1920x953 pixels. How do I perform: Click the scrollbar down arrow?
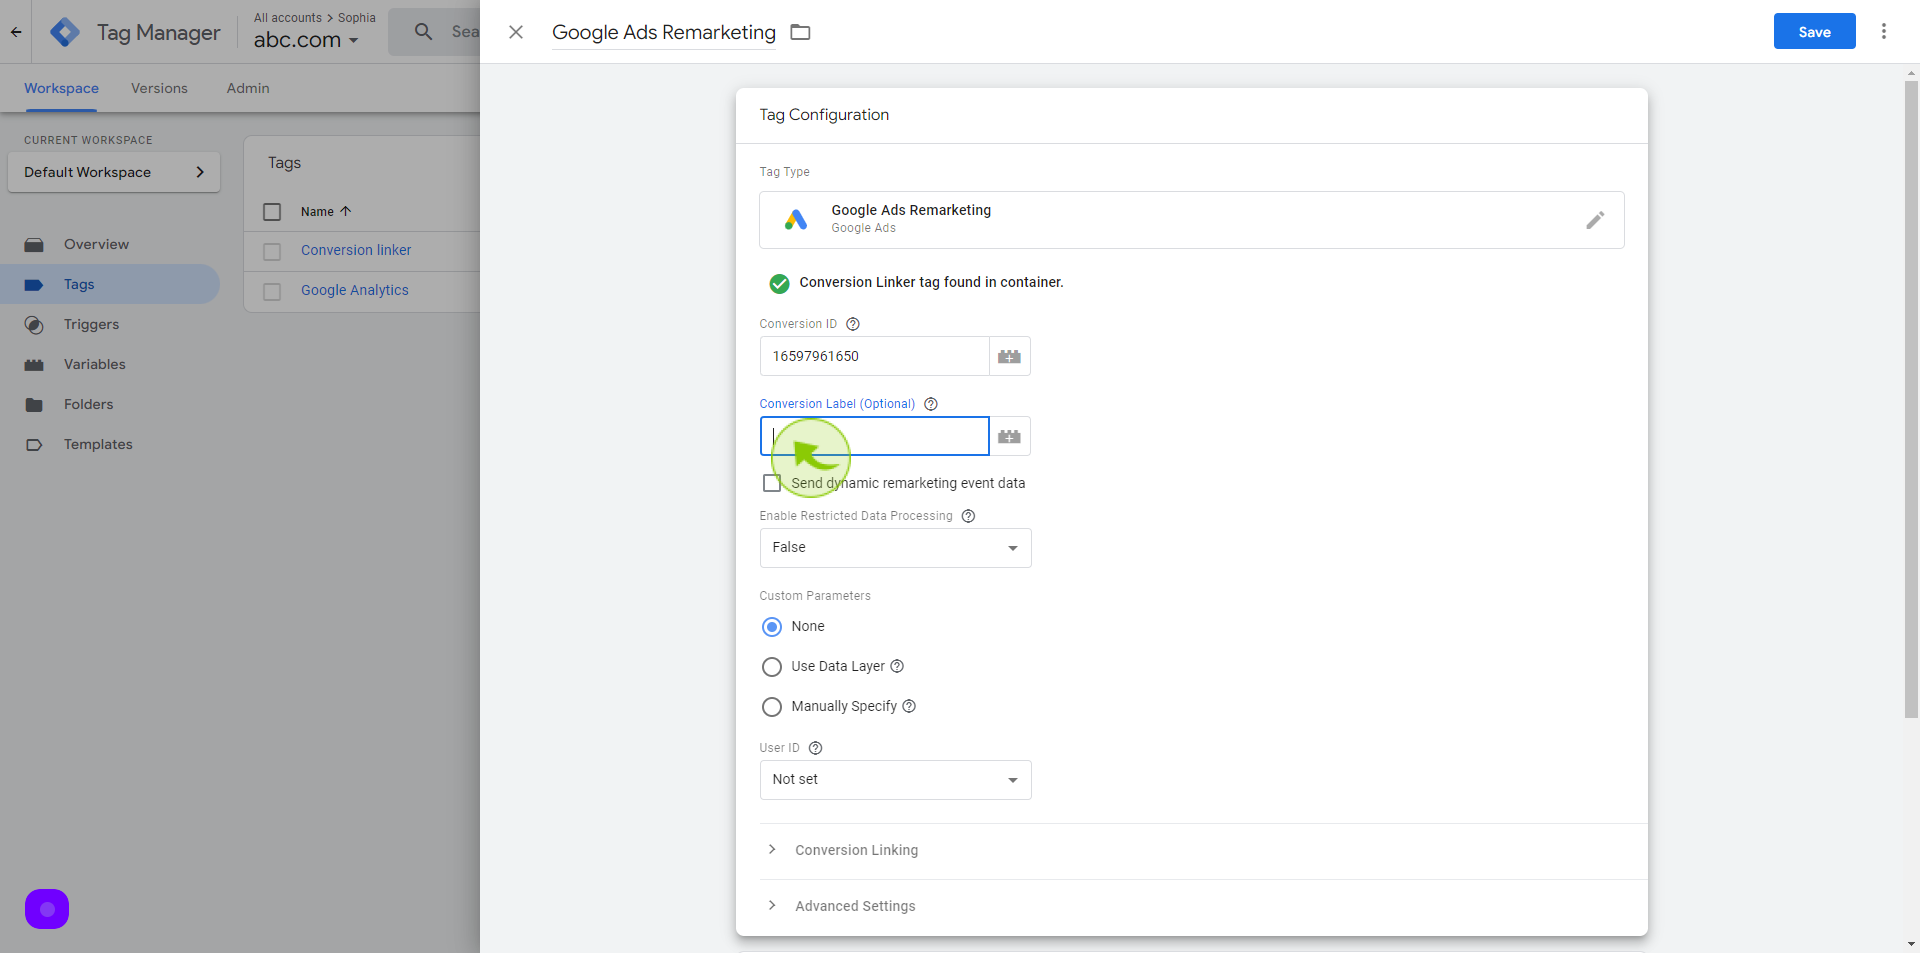pos(1911,944)
